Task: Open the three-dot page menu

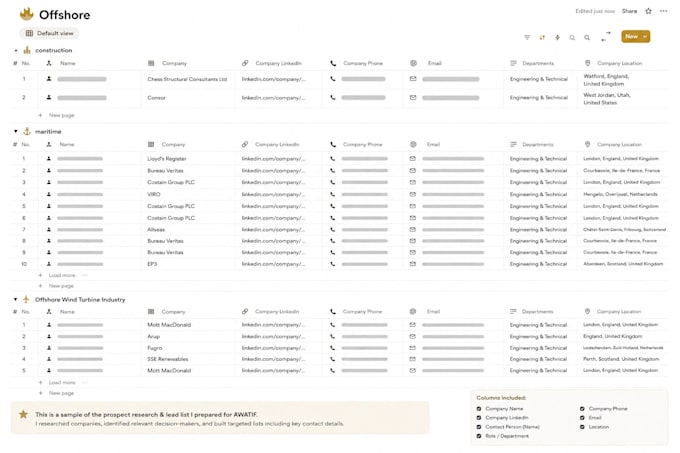Action: (664, 11)
